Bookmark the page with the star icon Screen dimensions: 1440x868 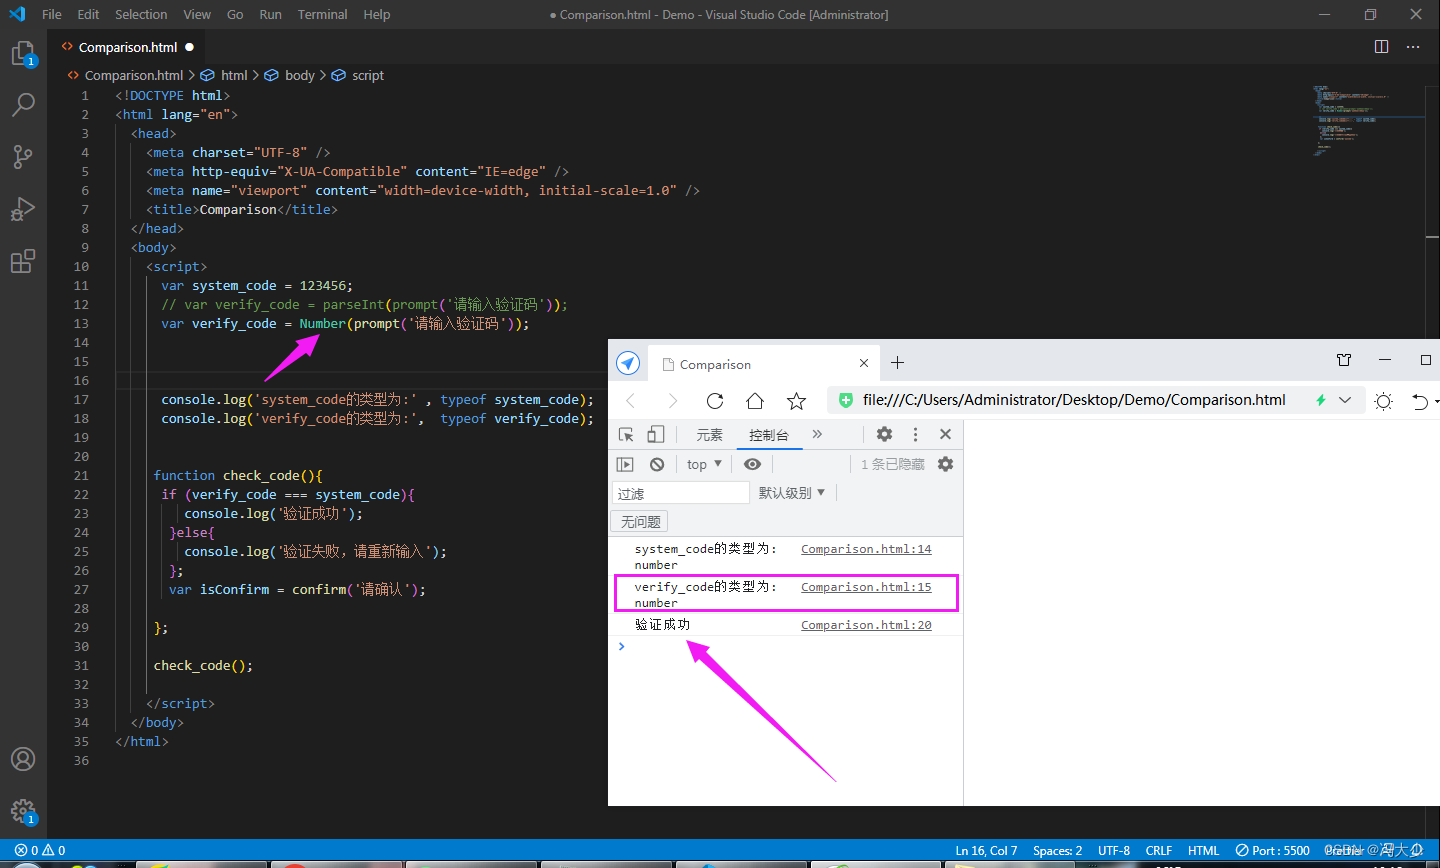pyautogui.click(x=796, y=401)
